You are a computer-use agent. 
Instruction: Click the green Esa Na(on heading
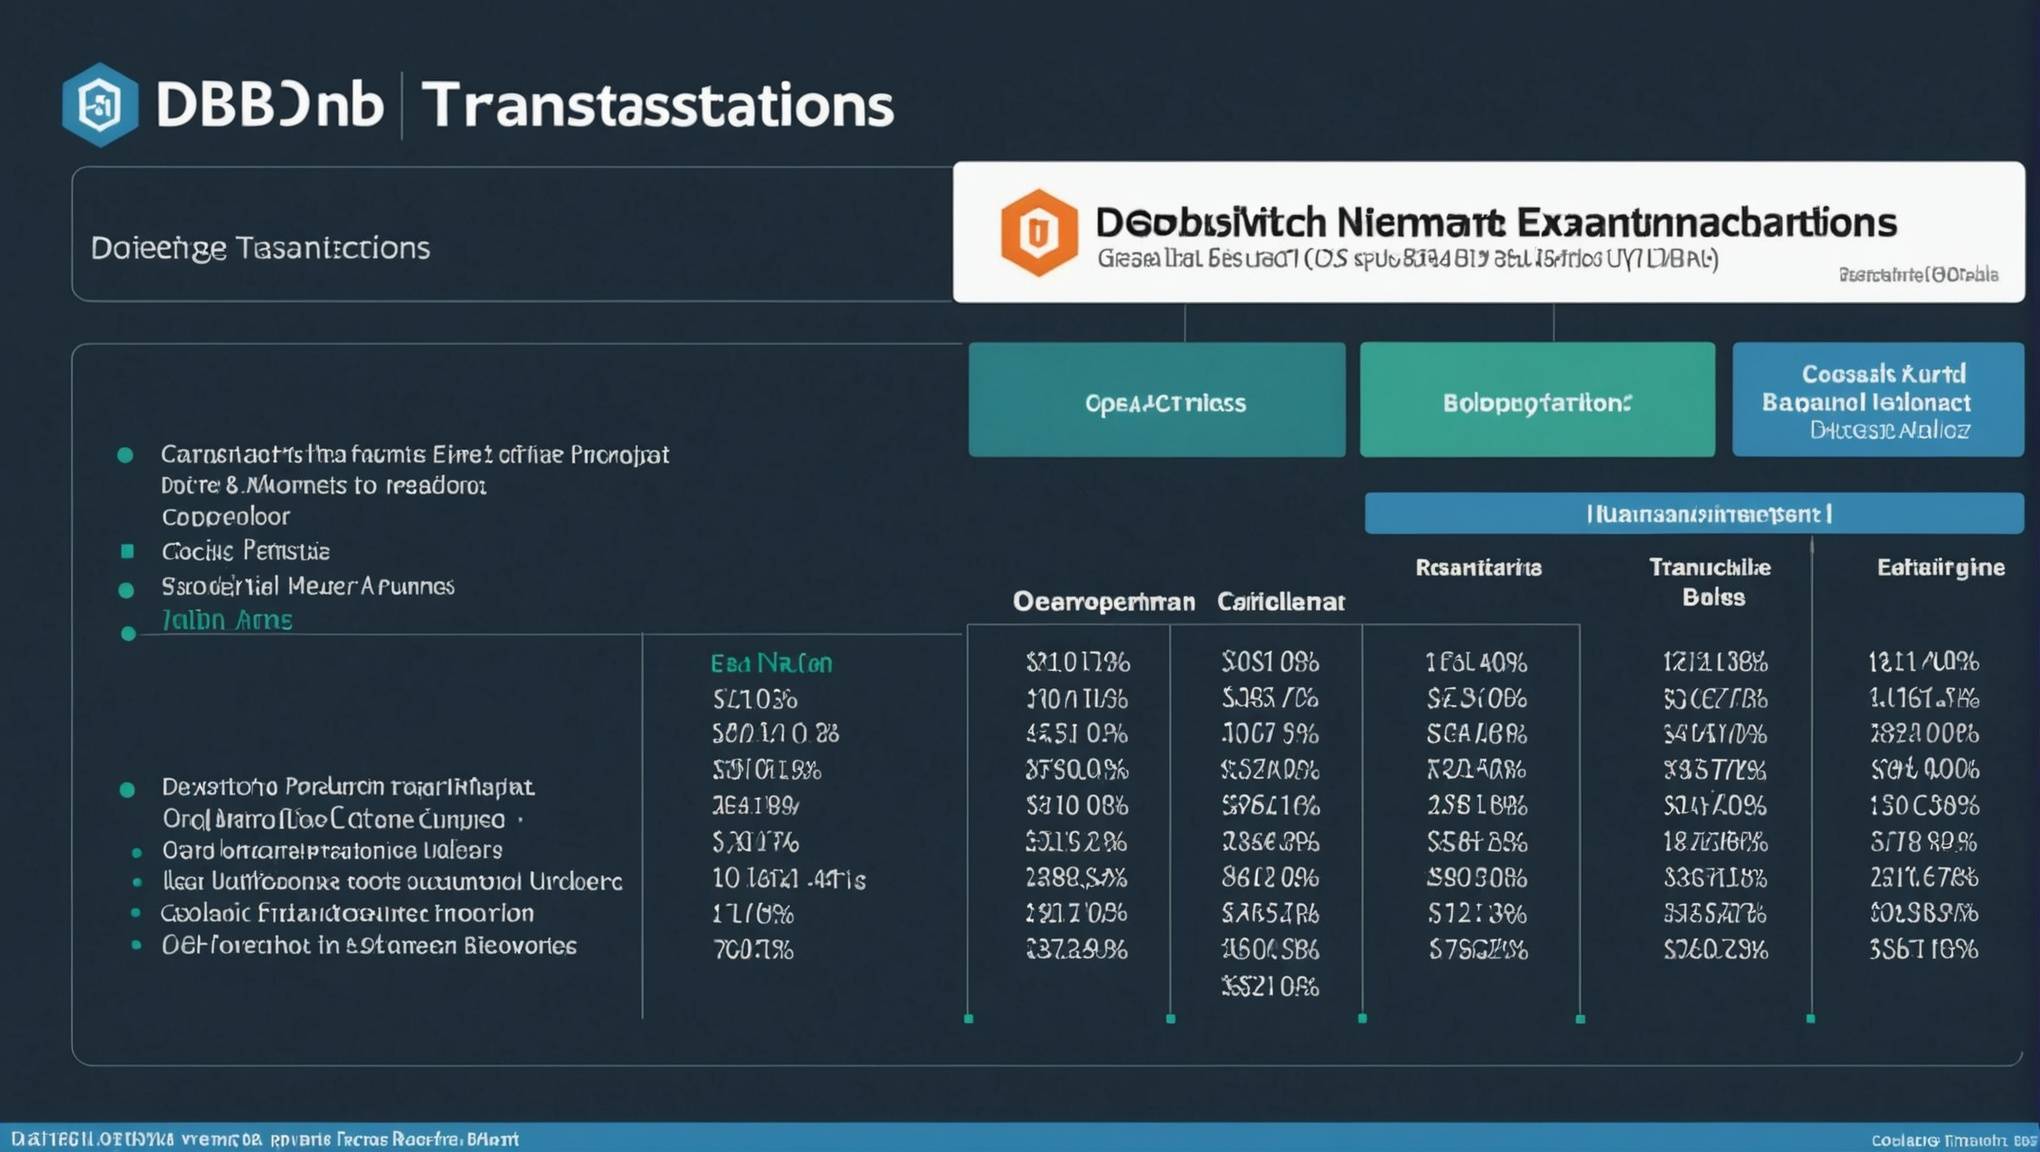pyautogui.click(x=771, y=663)
